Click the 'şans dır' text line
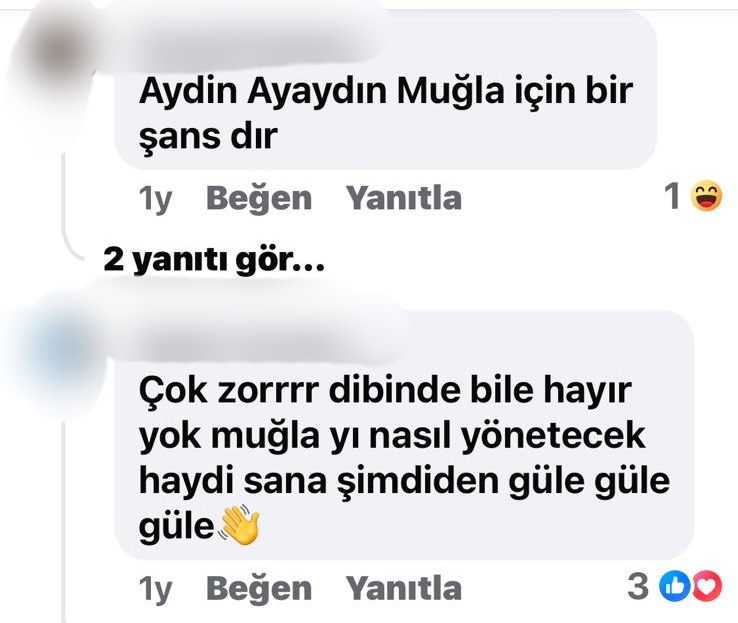This screenshot has height=623, width=738. (208, 137)
